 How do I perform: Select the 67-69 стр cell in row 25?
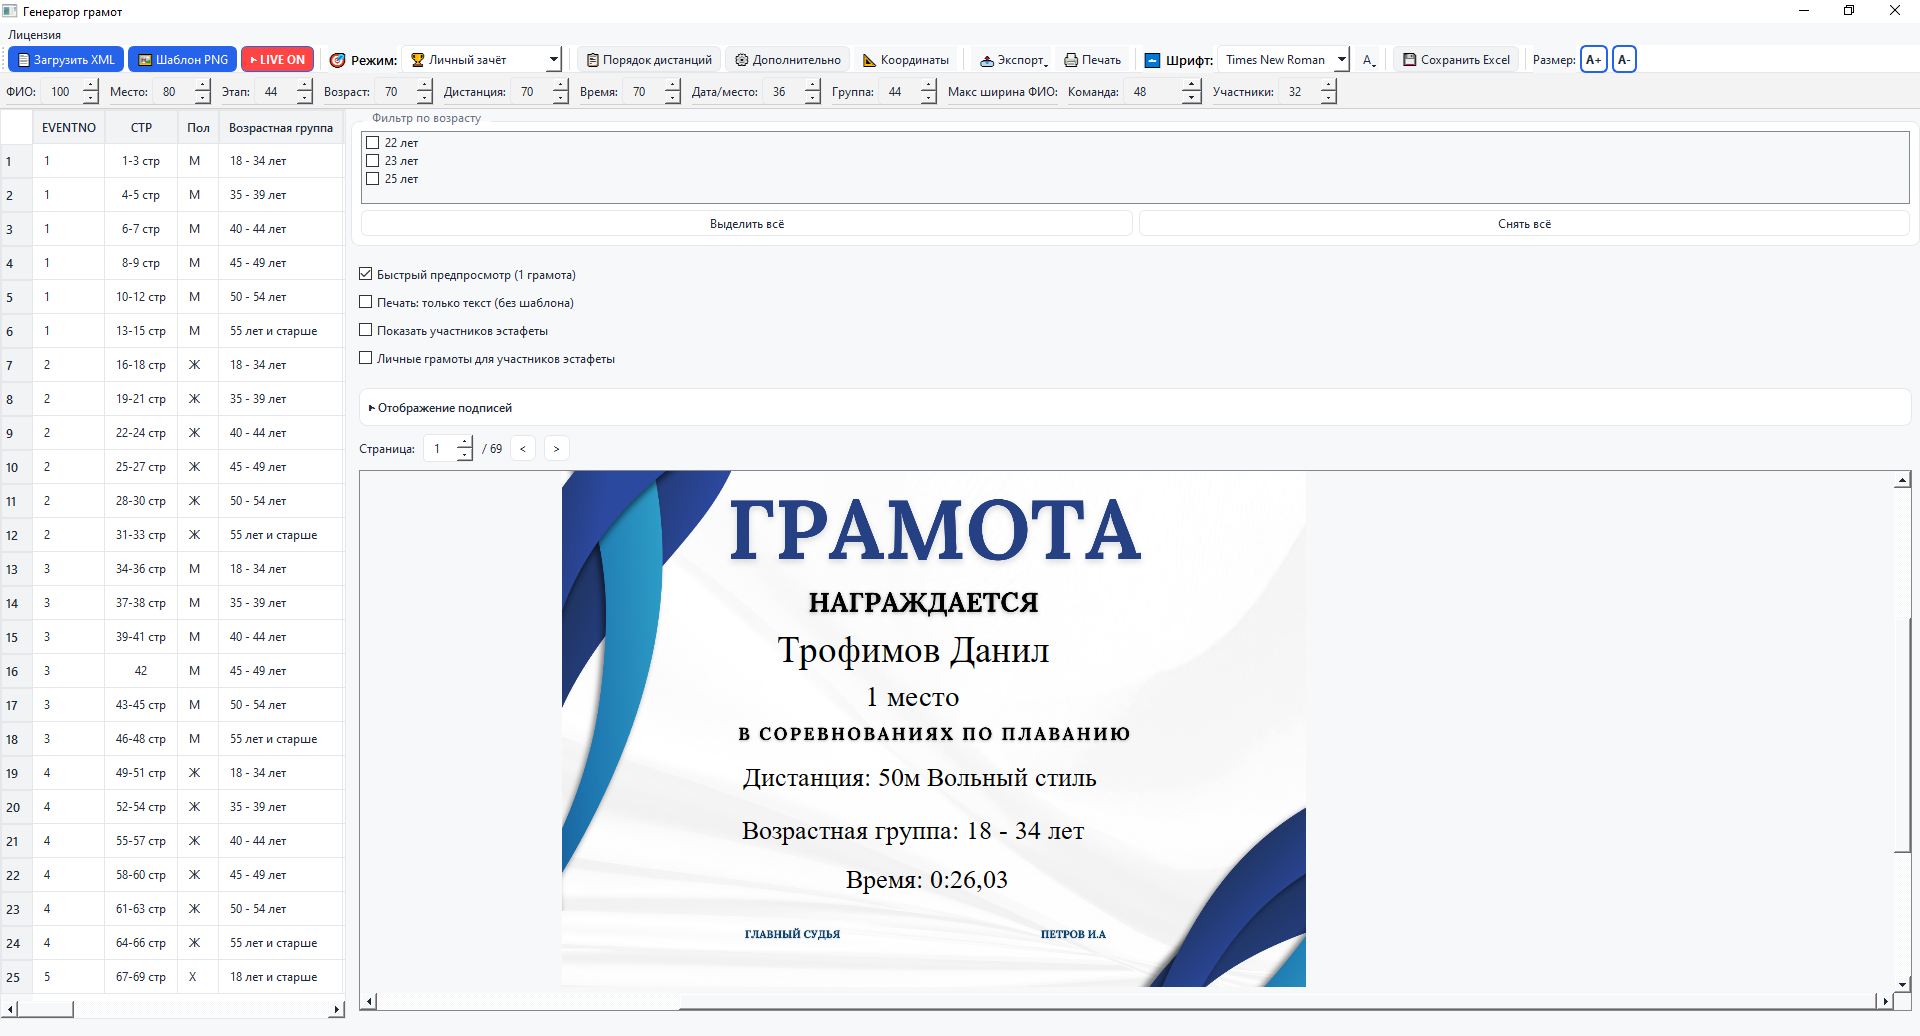[141, 977]
